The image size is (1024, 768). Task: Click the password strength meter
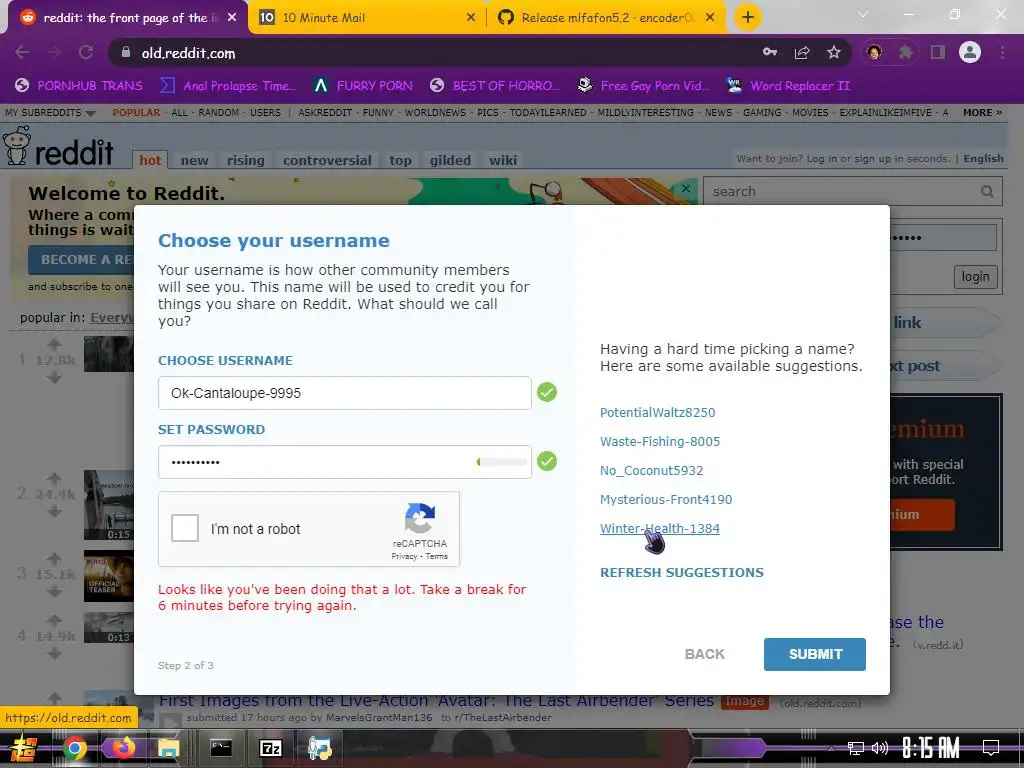pyautogui.click(x=502, y=462)
